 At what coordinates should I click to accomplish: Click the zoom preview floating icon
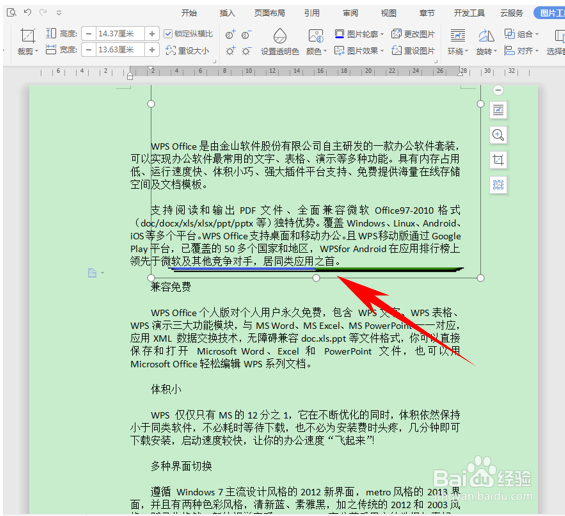coord(498,135)
